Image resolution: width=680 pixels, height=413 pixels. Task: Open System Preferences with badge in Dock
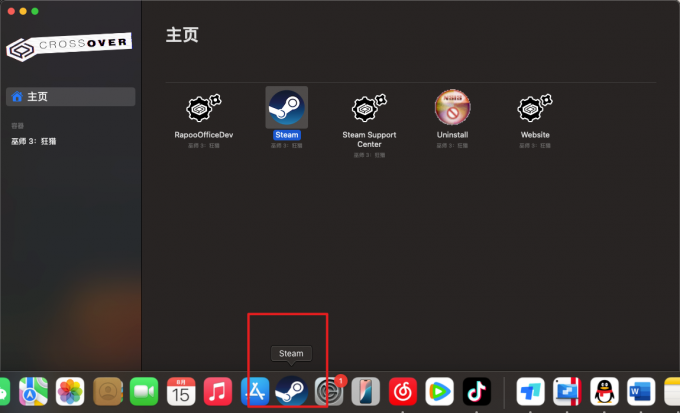click(x=329, y=392)
